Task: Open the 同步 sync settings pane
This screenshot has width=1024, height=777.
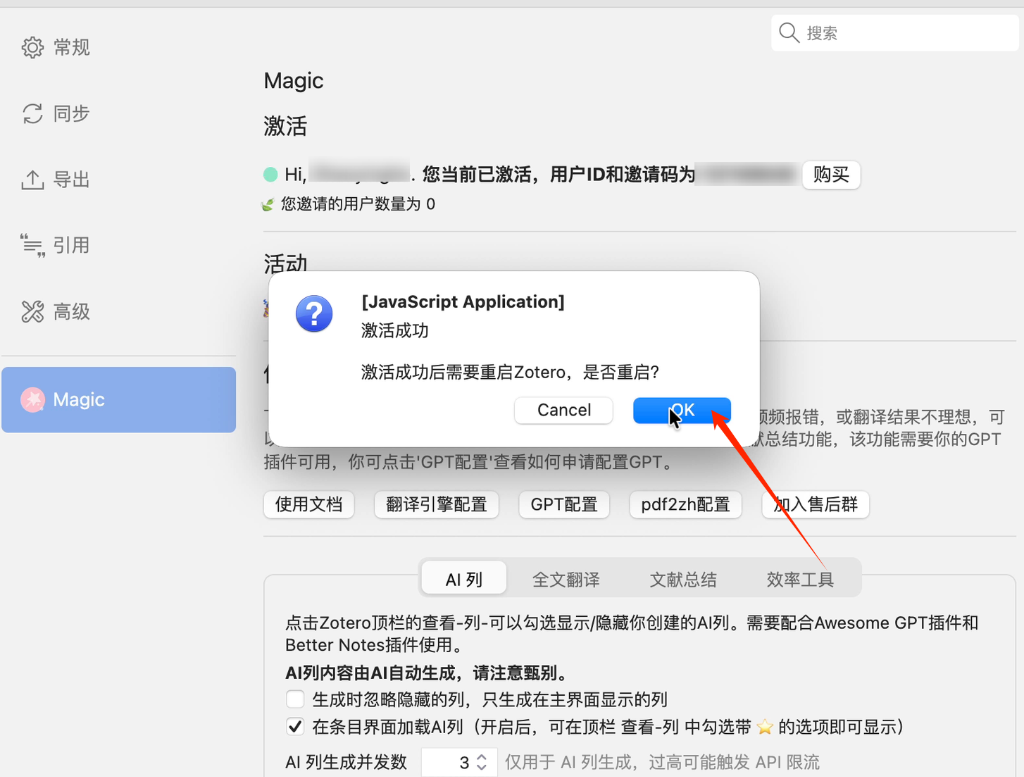Action: (x=56, y=113)
